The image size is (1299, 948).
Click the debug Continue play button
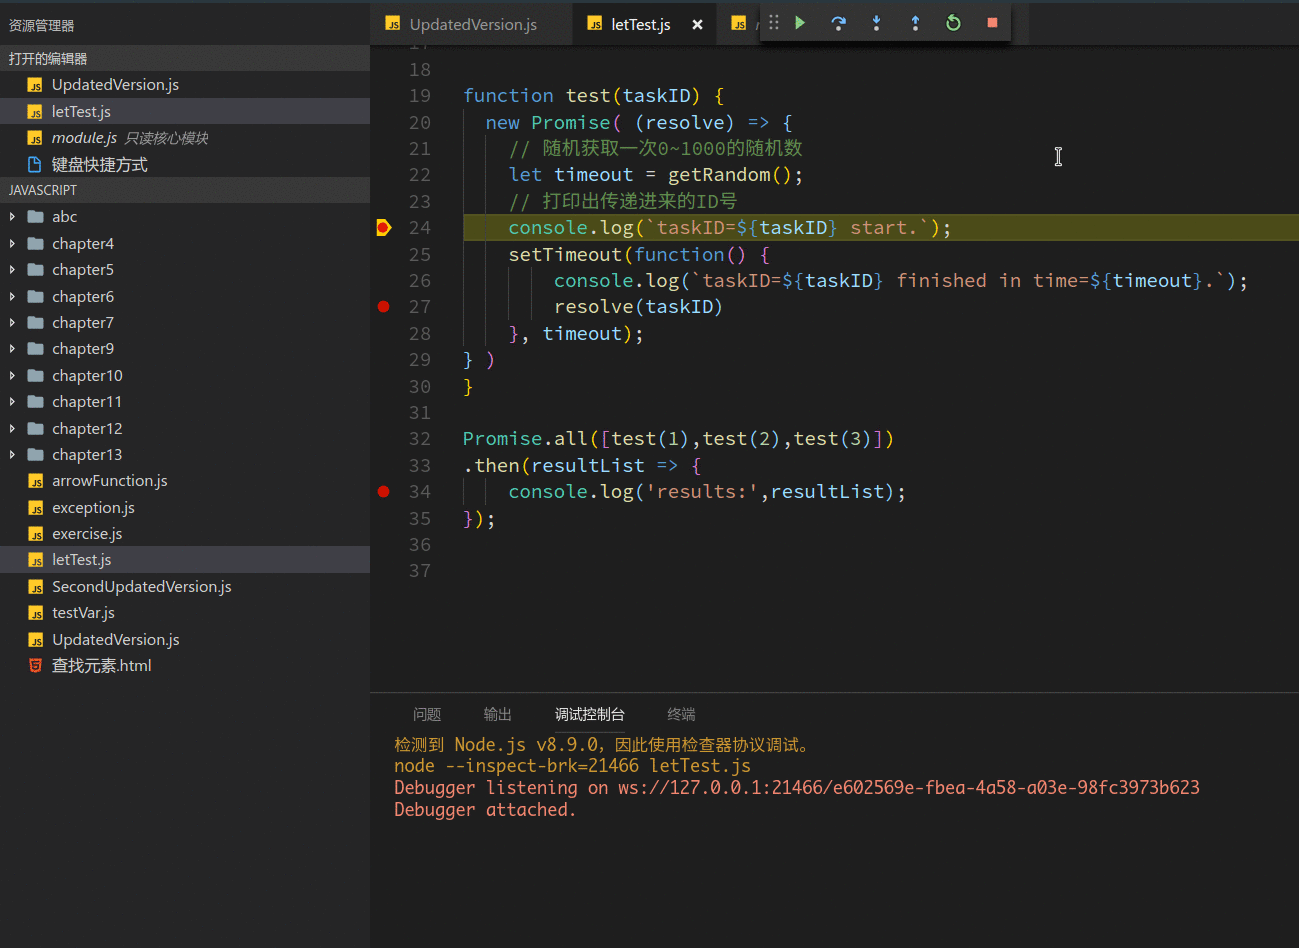pyautogui.click(x=800, y=23)
